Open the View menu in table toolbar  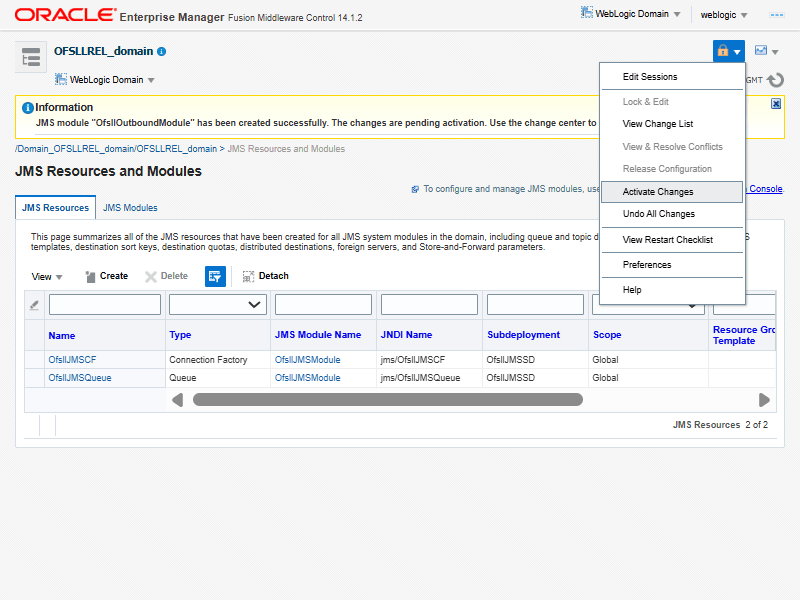click(x=46, y=277)
